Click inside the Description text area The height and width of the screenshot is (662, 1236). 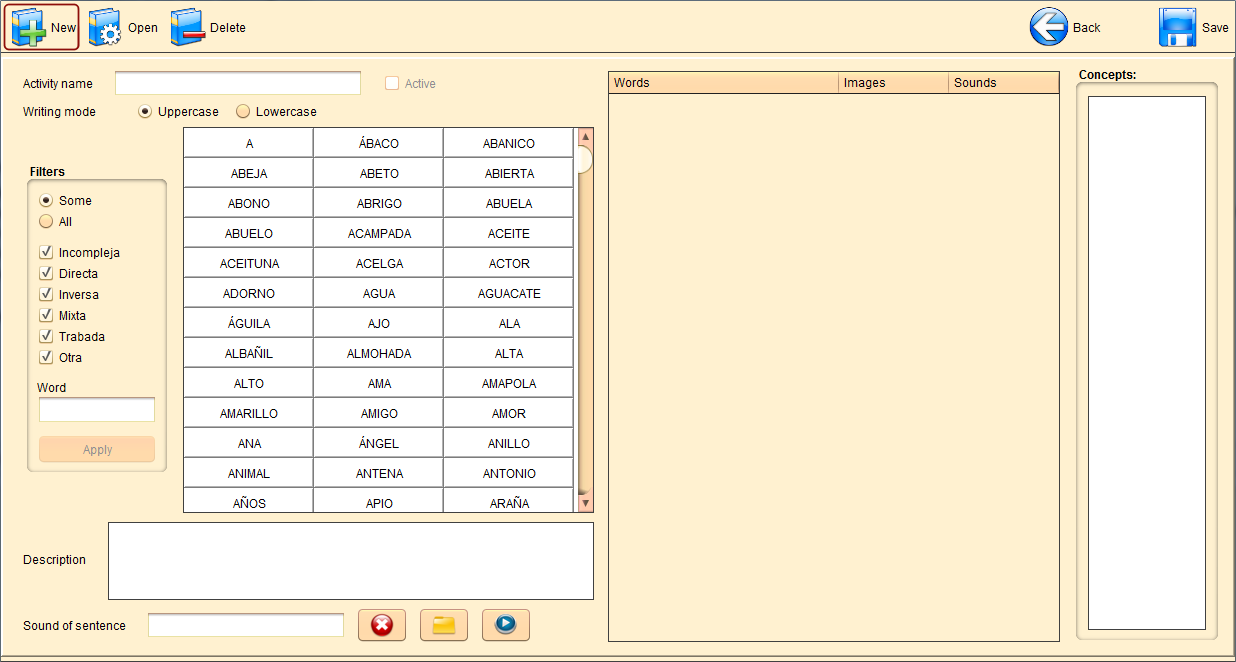point(351,561)
